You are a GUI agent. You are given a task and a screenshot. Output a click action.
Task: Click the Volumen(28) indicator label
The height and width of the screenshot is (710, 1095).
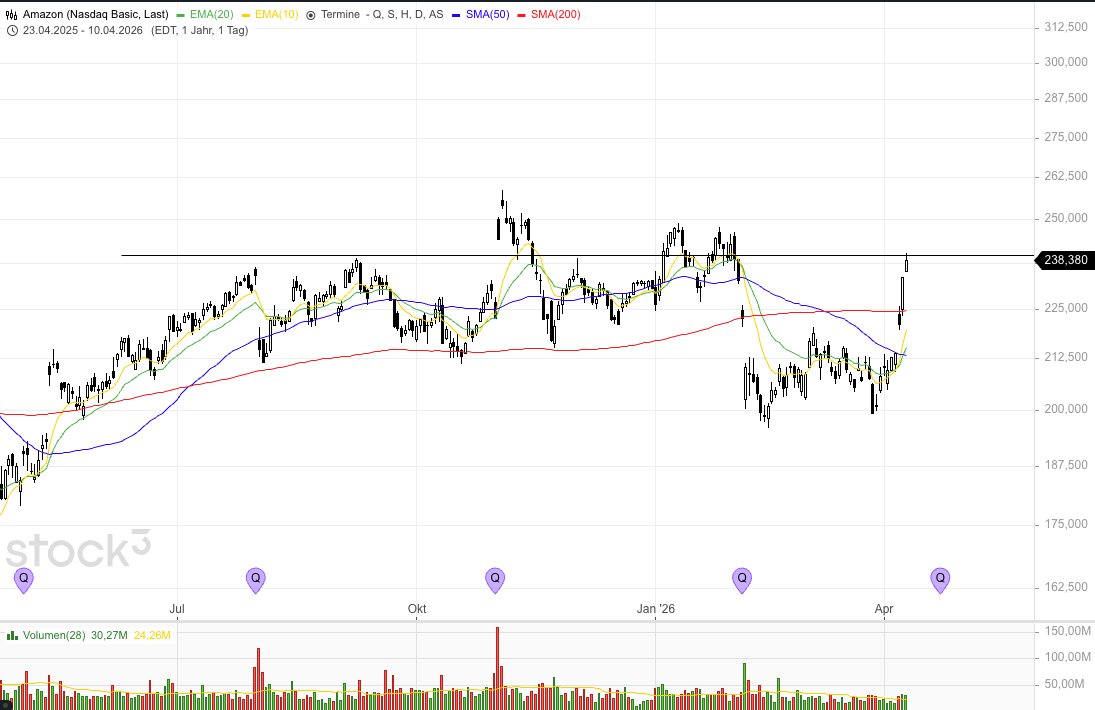tap(54, 635)
